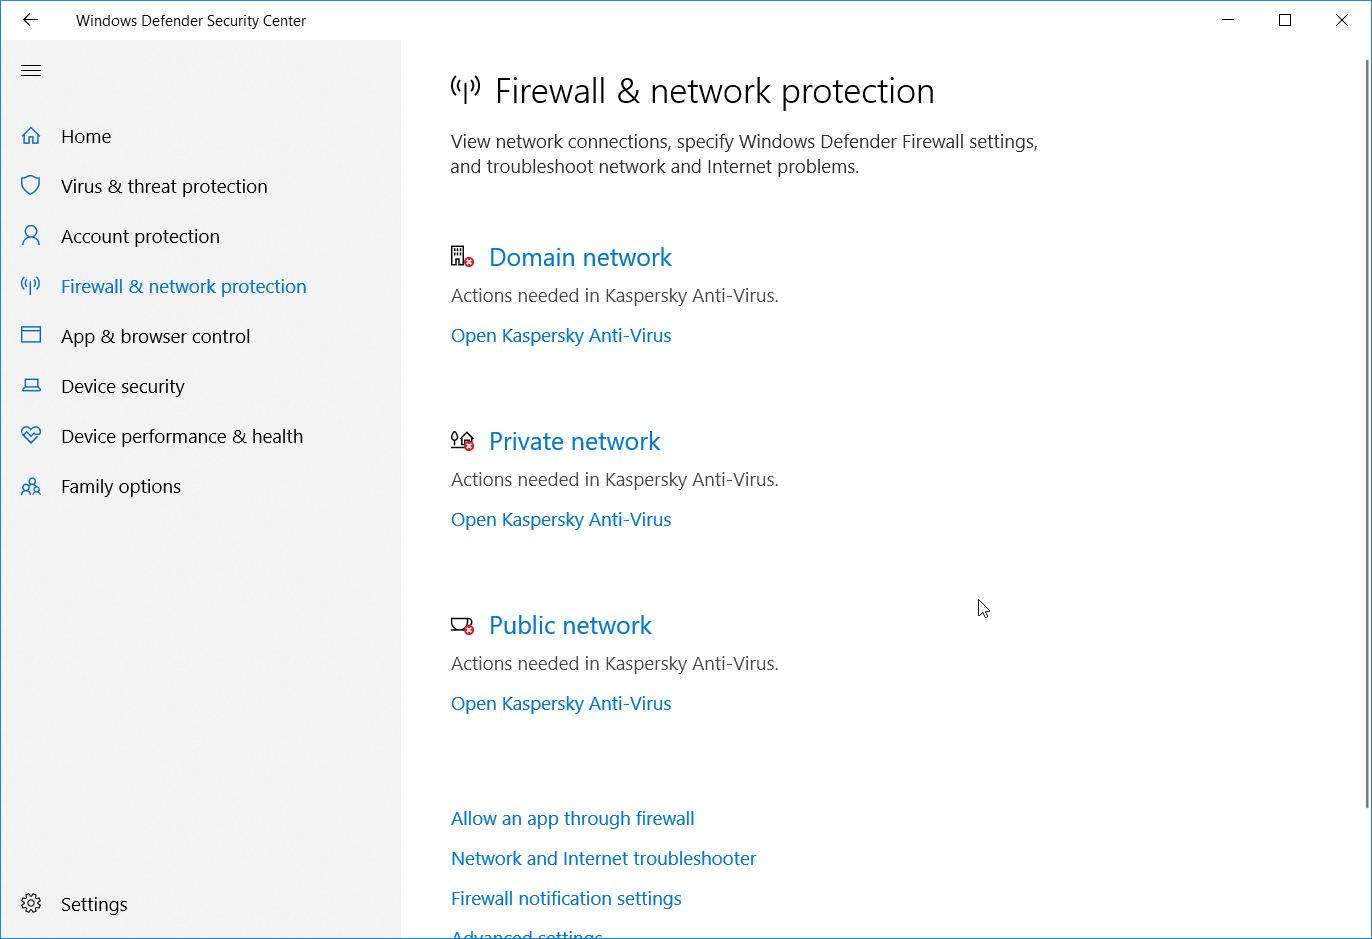Click the Device performance heart icon
Viewport: 1372px width, 939px height.
(31, 436)
